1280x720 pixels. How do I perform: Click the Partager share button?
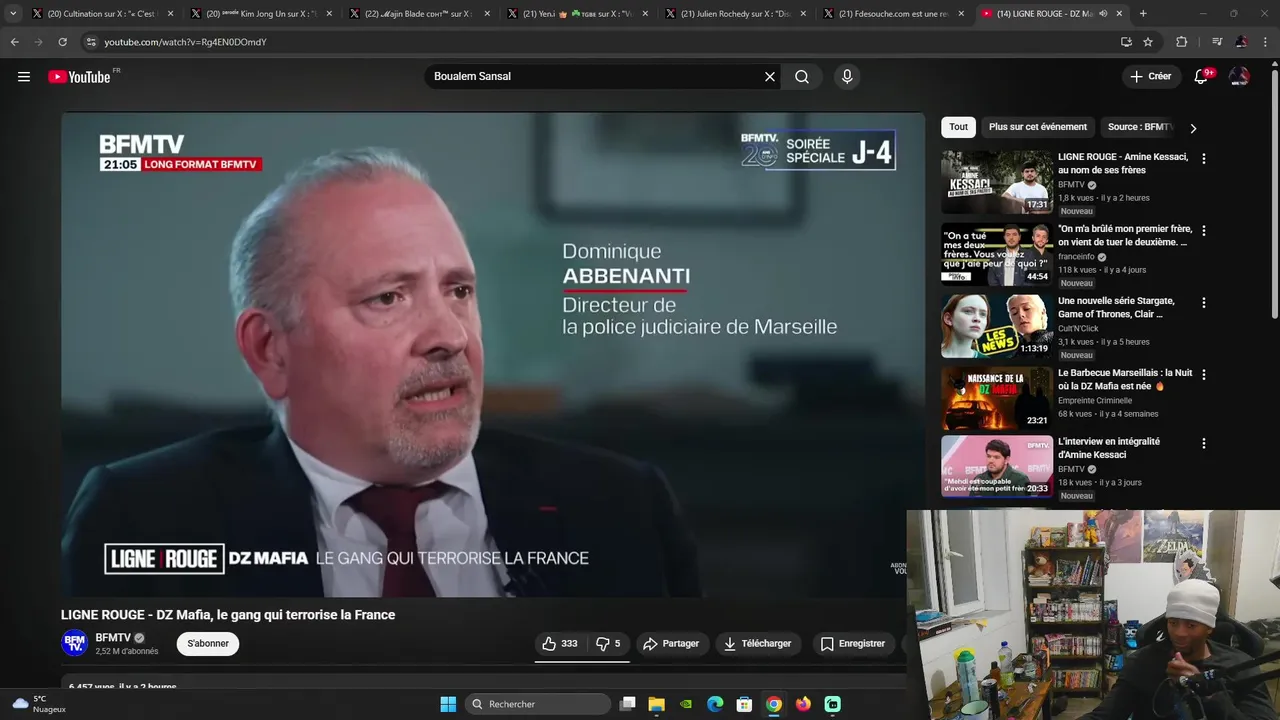click(671, 644)
